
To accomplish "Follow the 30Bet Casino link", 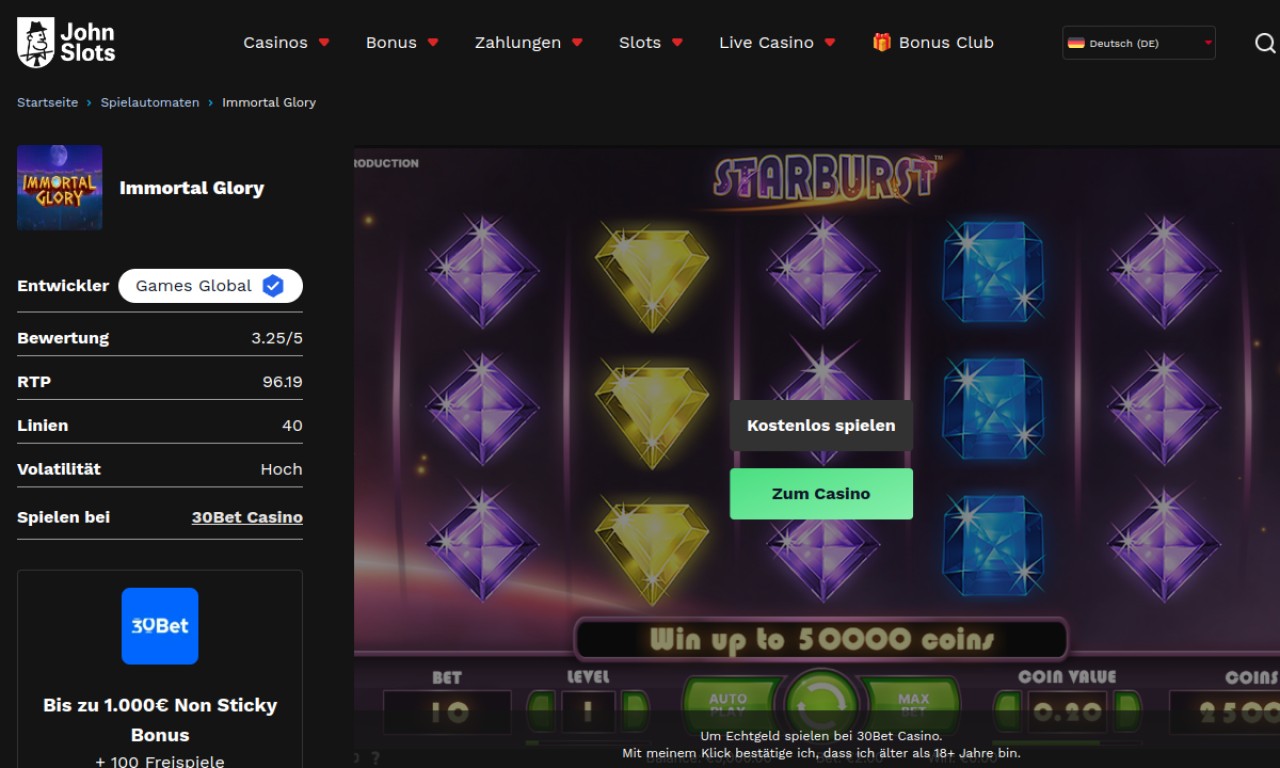I will (x=247, y=517).
